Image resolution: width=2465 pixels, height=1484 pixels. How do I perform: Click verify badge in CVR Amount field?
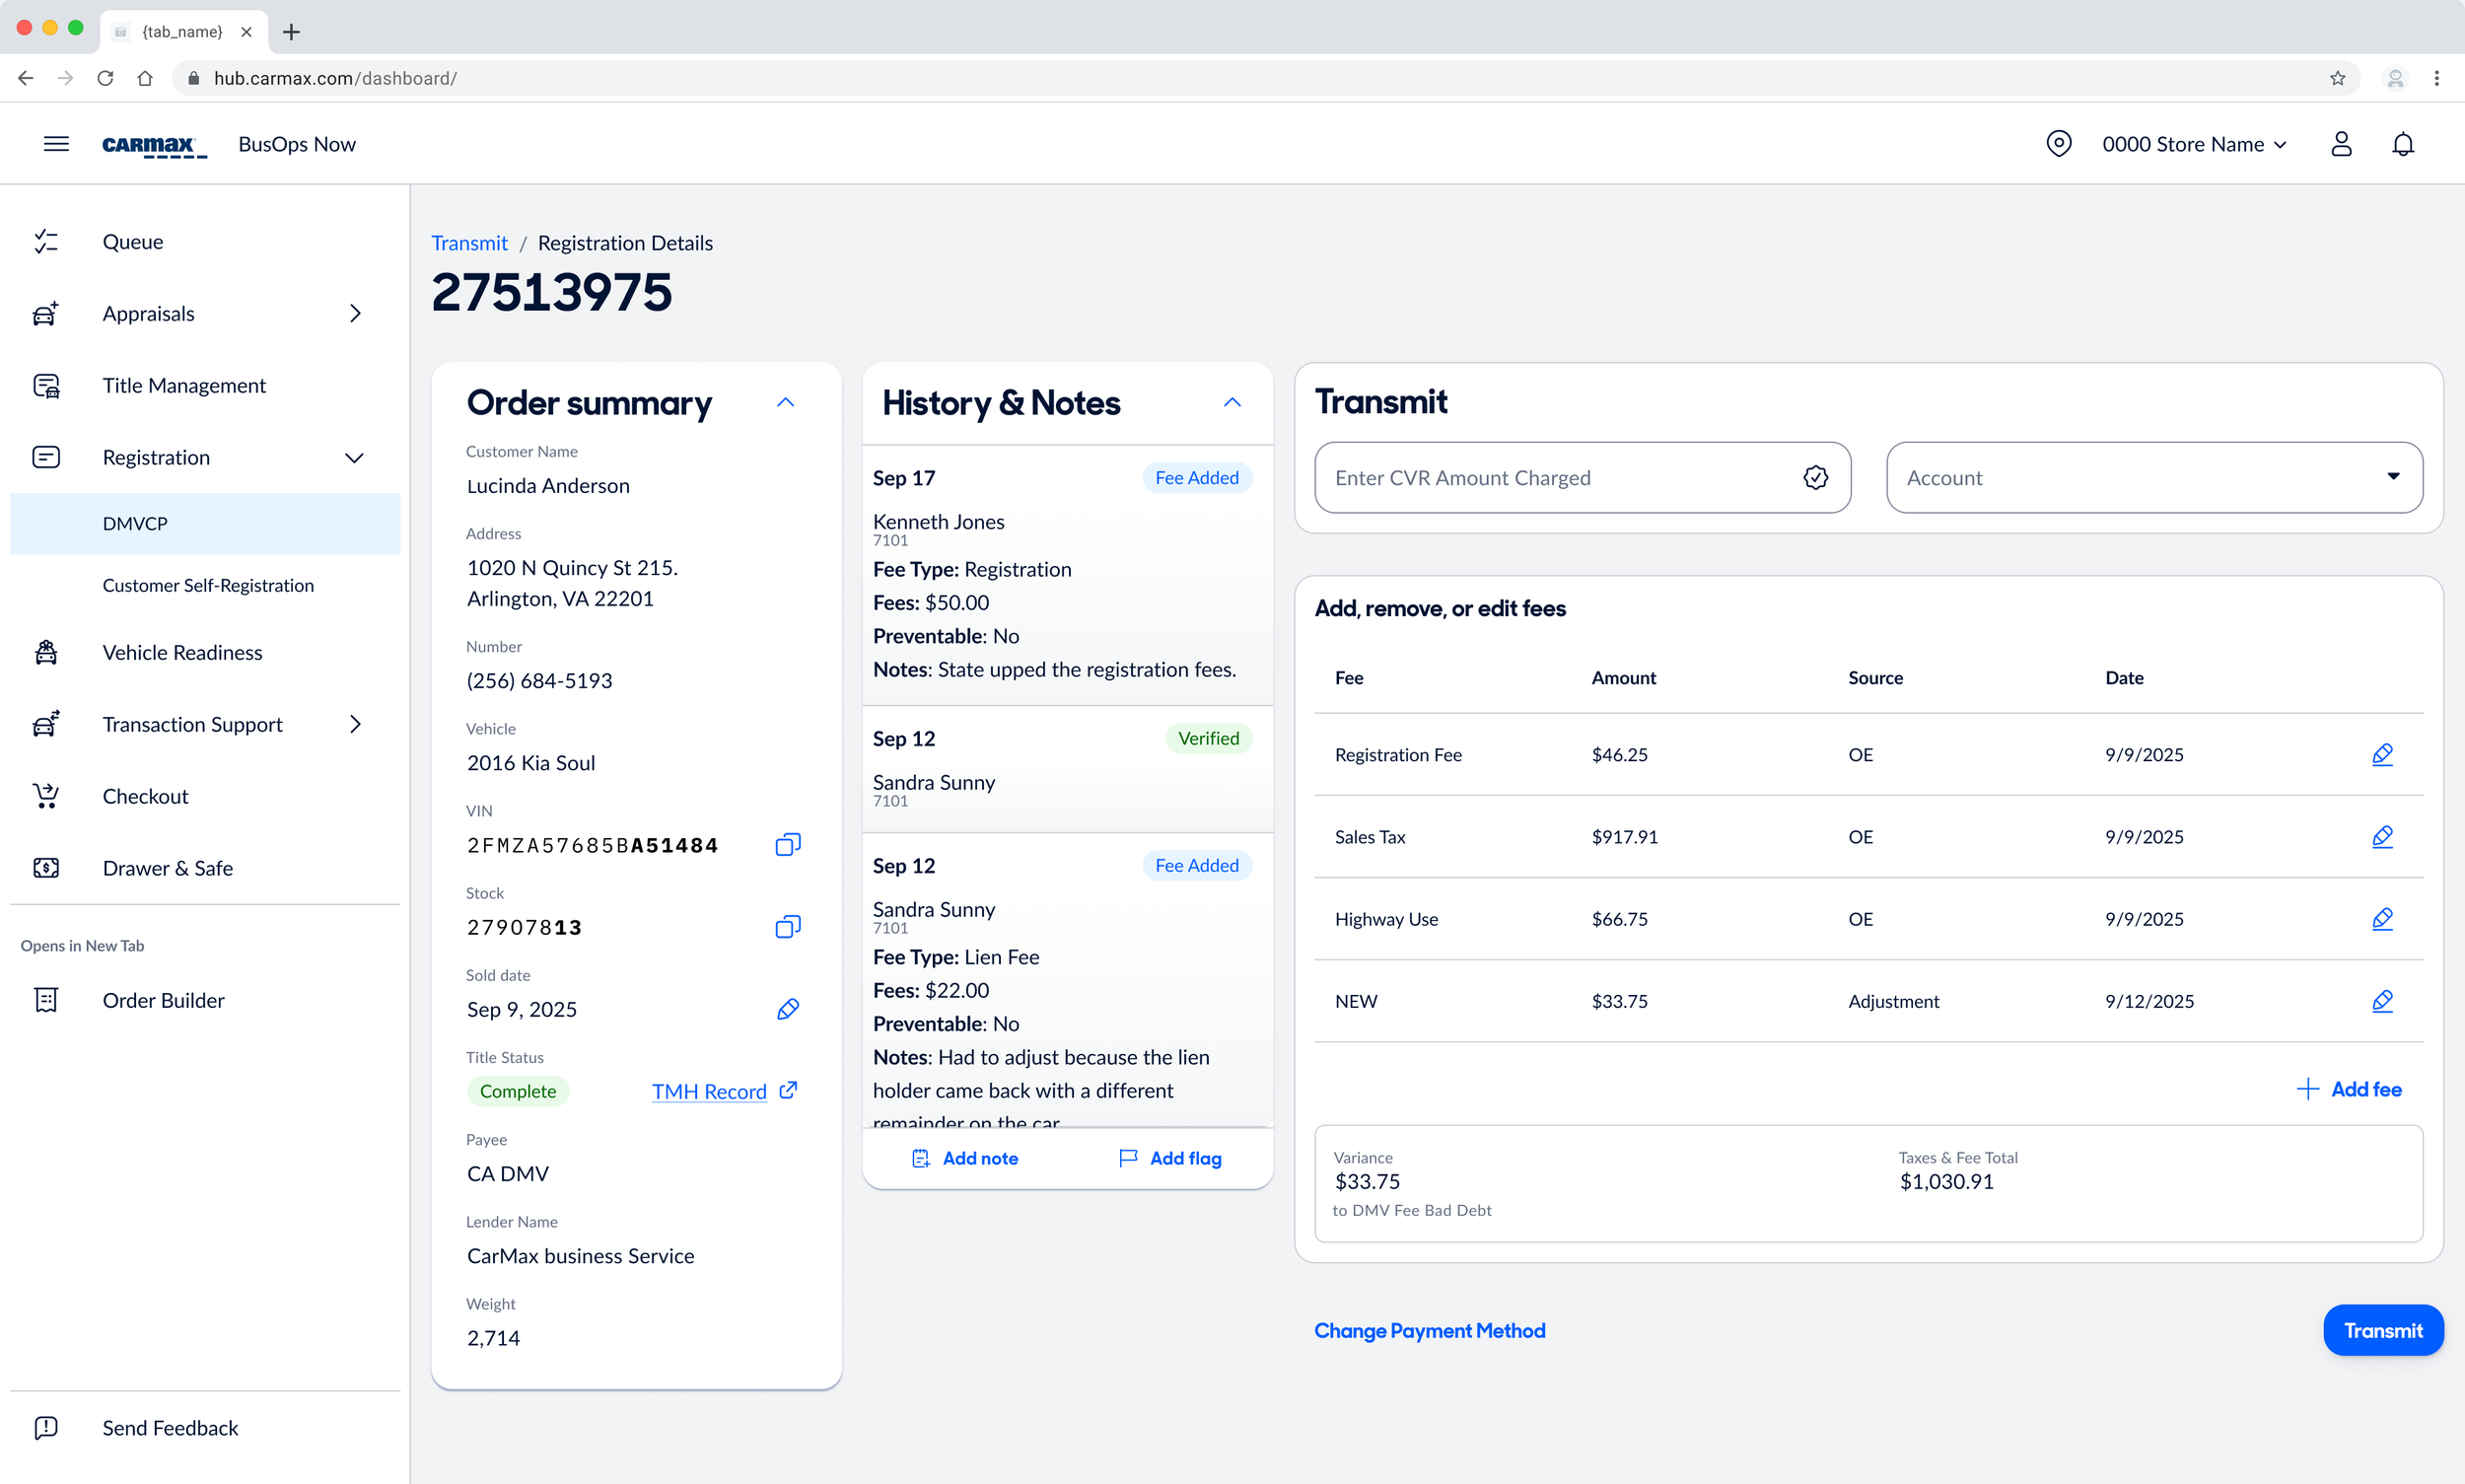click(1815, 478)
